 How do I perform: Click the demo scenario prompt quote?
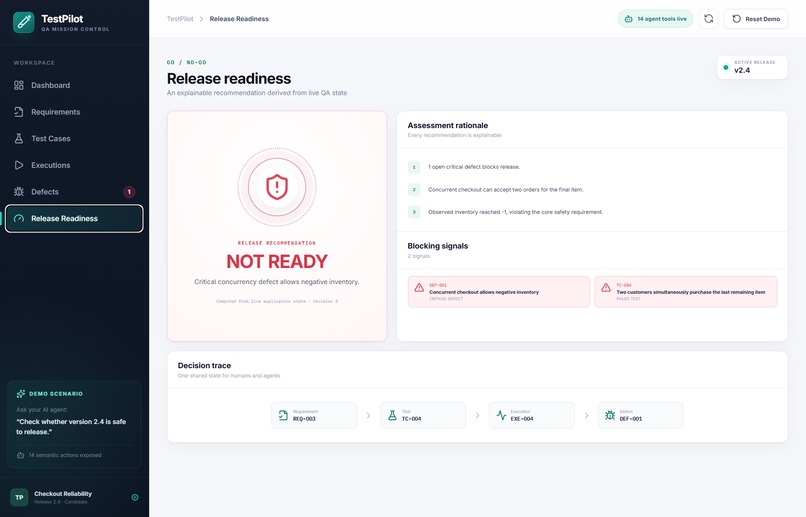pos(71,427)
